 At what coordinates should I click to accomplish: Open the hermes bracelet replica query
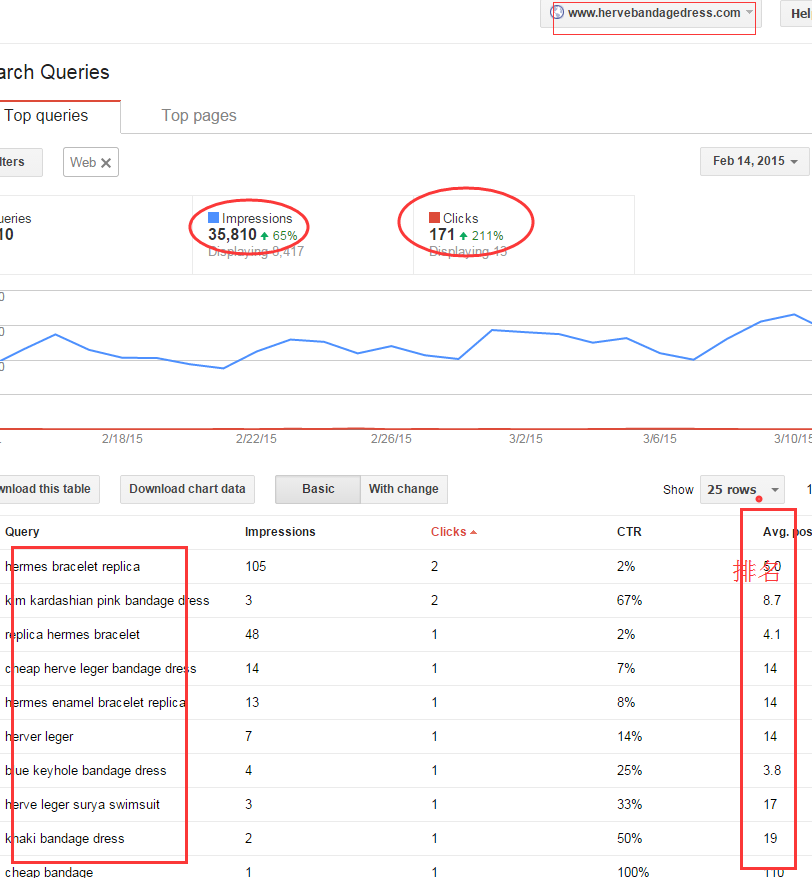pyautogui.click(x=73, y=567)
